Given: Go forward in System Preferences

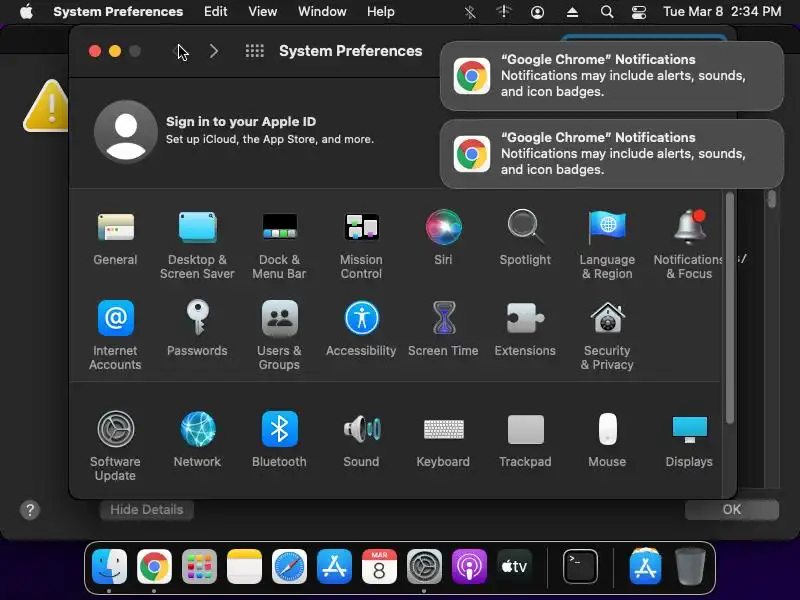Looking at the screenshot, I should 214,51.
